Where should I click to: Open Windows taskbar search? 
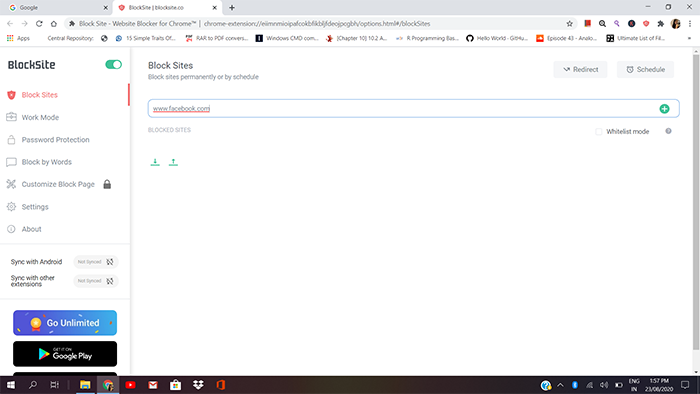(33, 385)
